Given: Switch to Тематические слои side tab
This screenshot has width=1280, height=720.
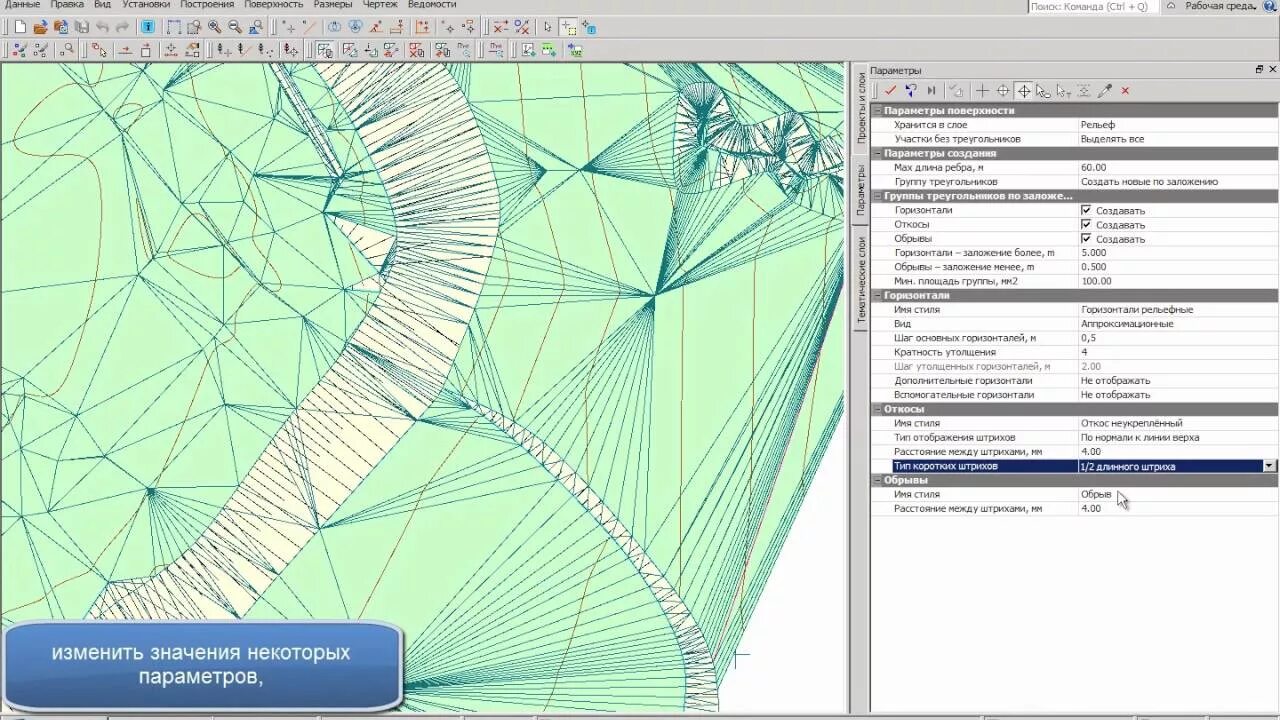Looking at the screenshot, I should (861, 279).
